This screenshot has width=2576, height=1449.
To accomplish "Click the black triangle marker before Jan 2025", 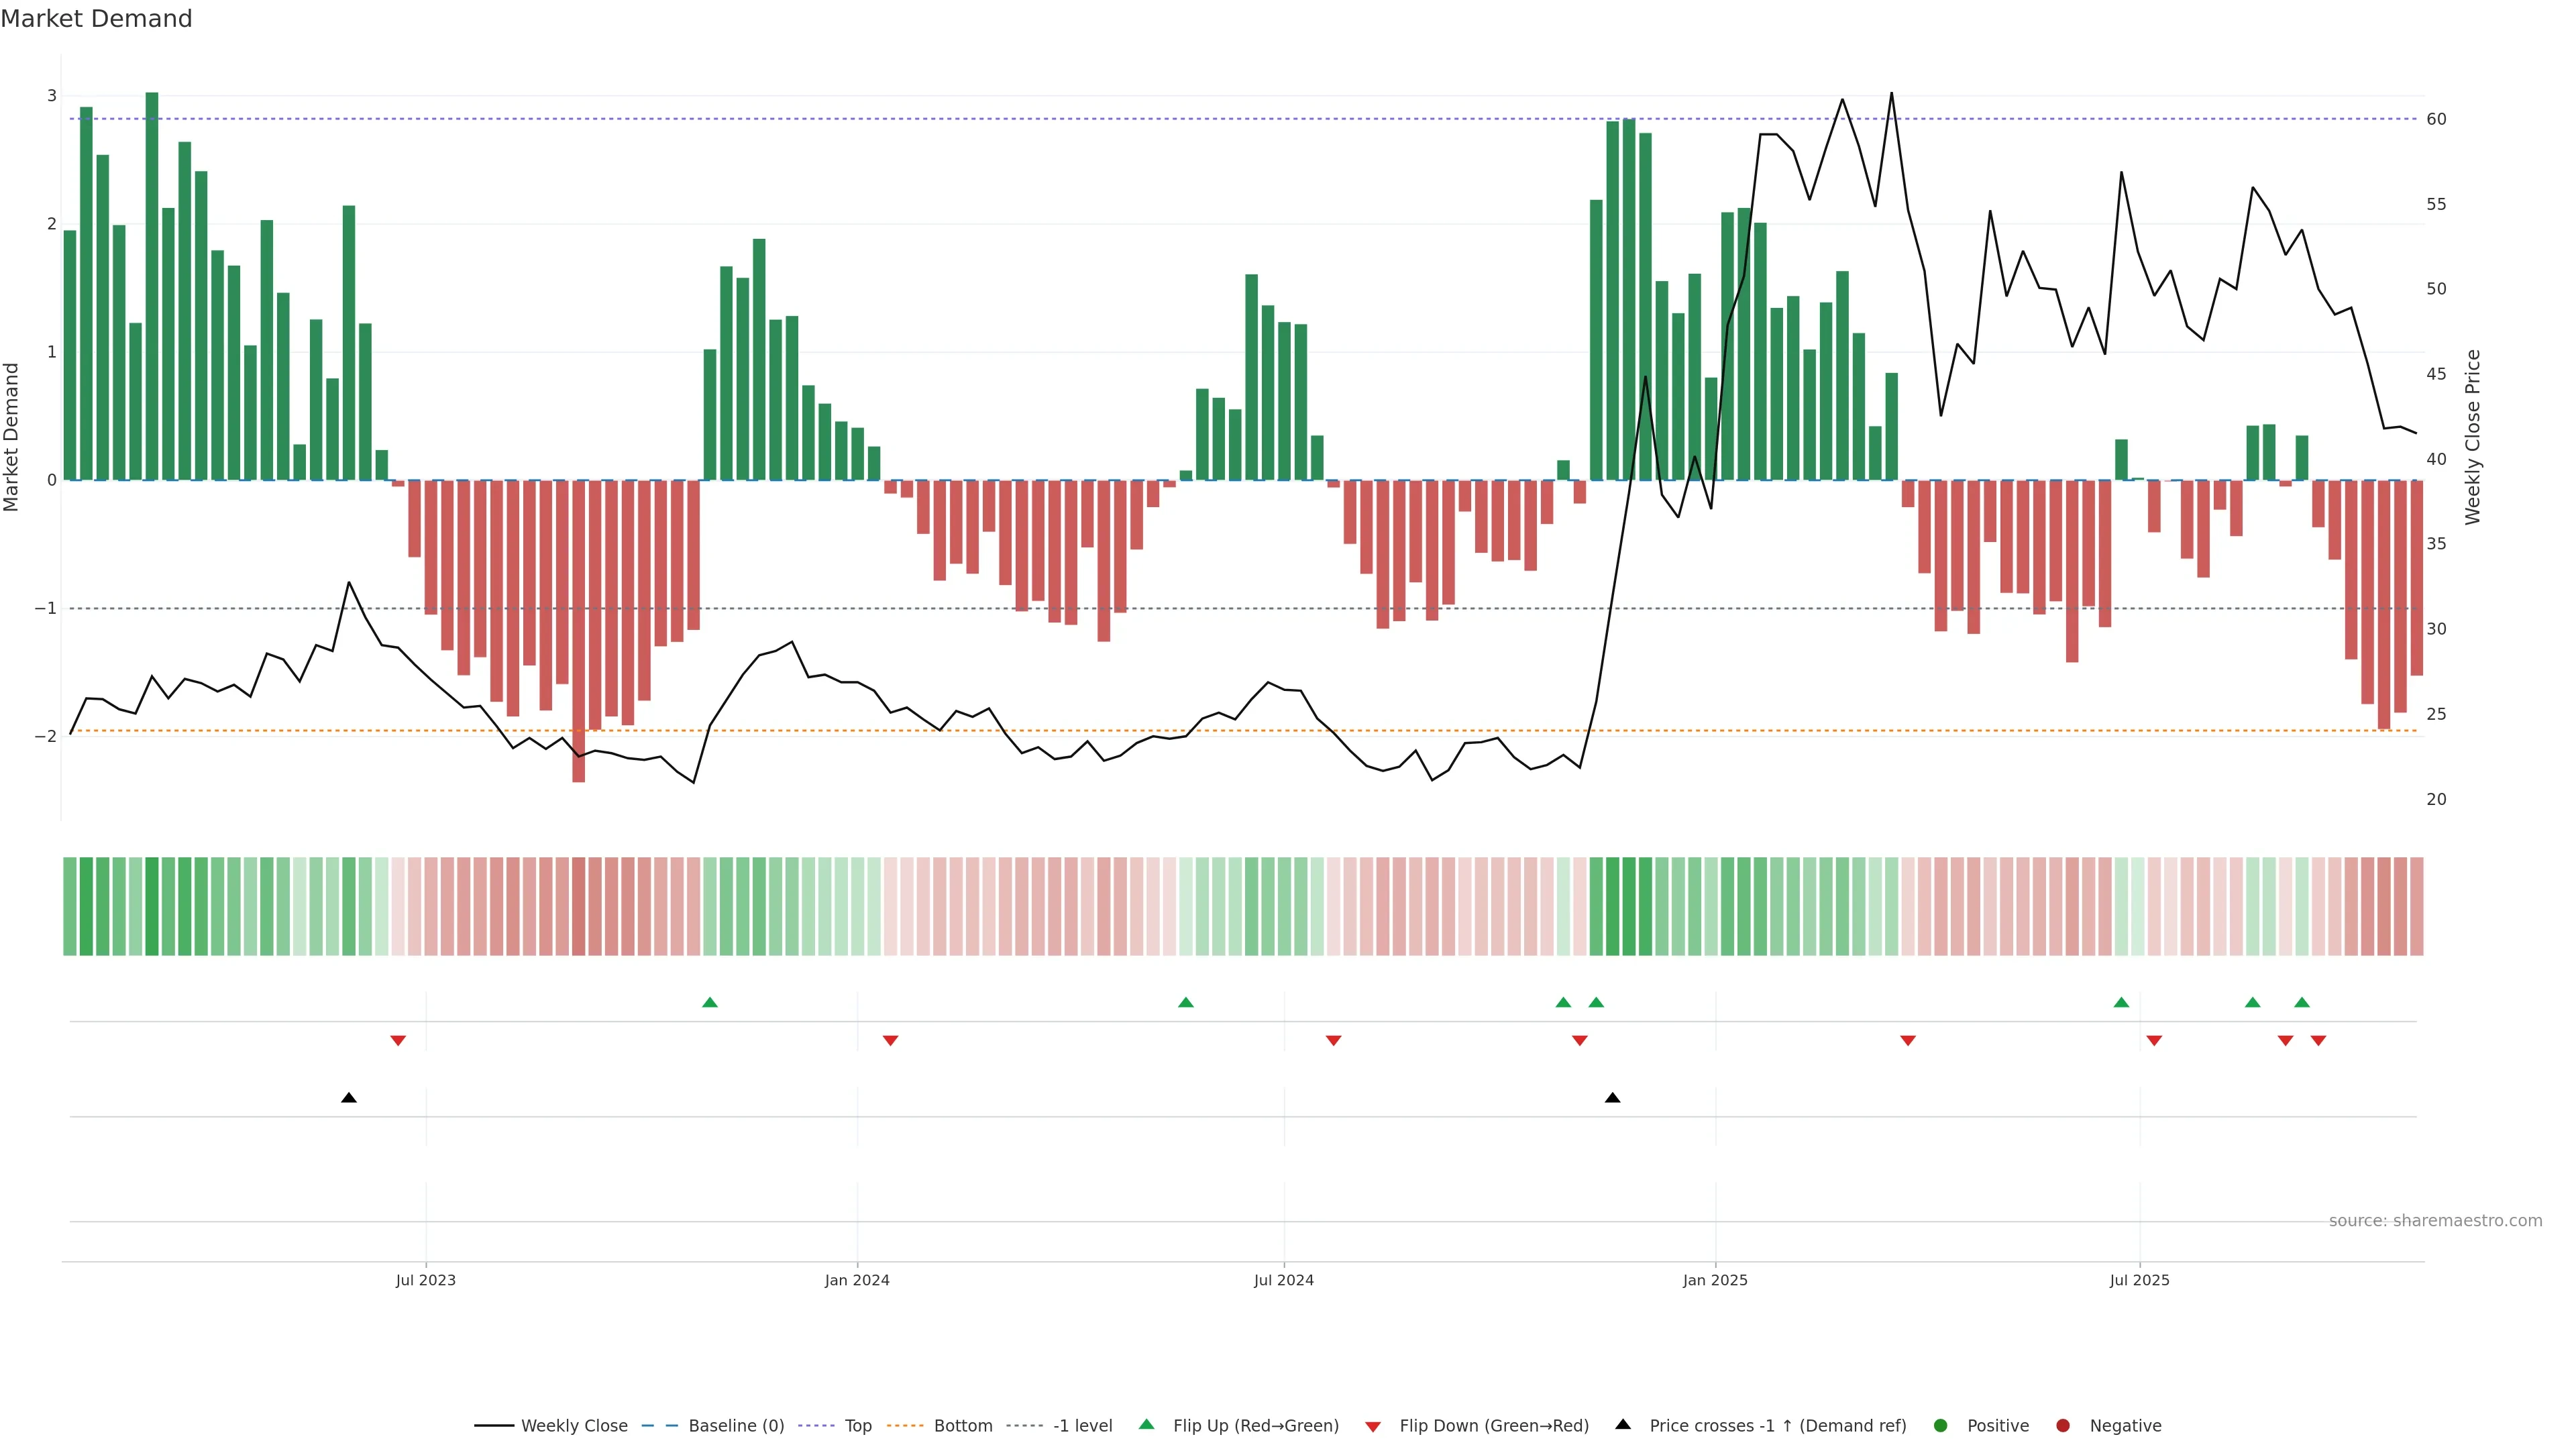I will point(1612,1098).
